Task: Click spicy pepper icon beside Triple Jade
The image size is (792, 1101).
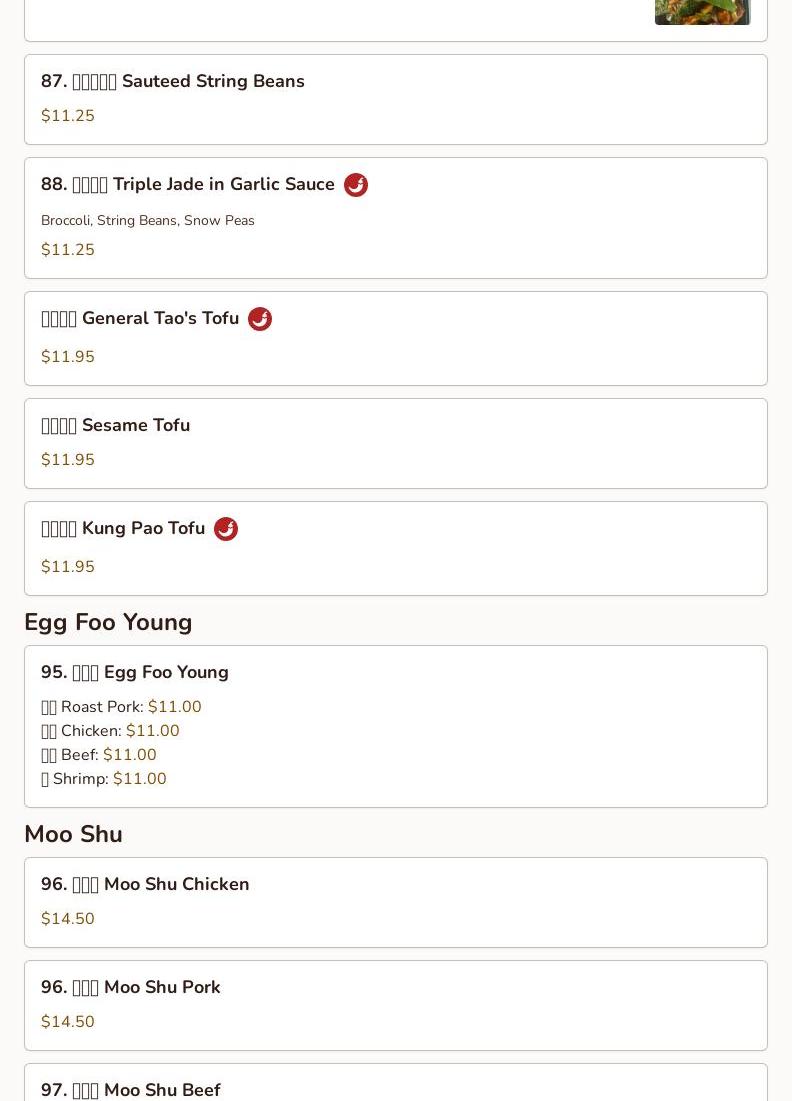Action: click(x=356, y=185)
